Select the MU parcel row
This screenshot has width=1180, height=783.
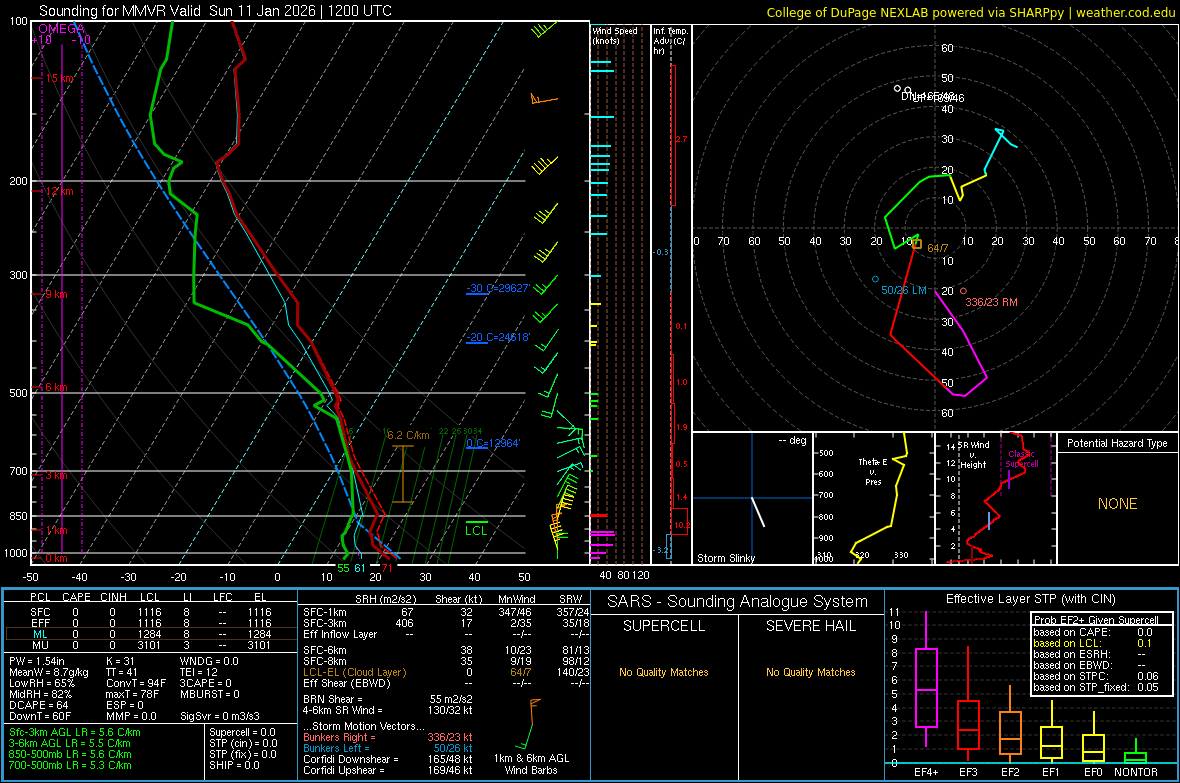click(150, 645)
